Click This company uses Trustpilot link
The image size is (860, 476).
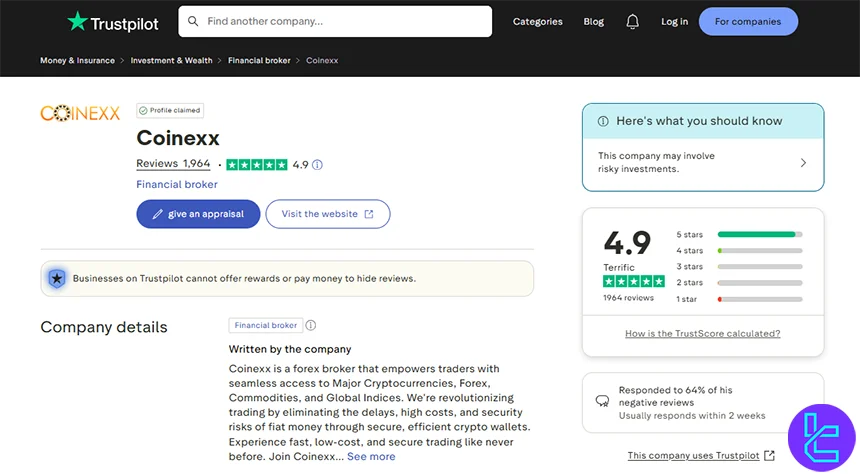click(693, 456)
